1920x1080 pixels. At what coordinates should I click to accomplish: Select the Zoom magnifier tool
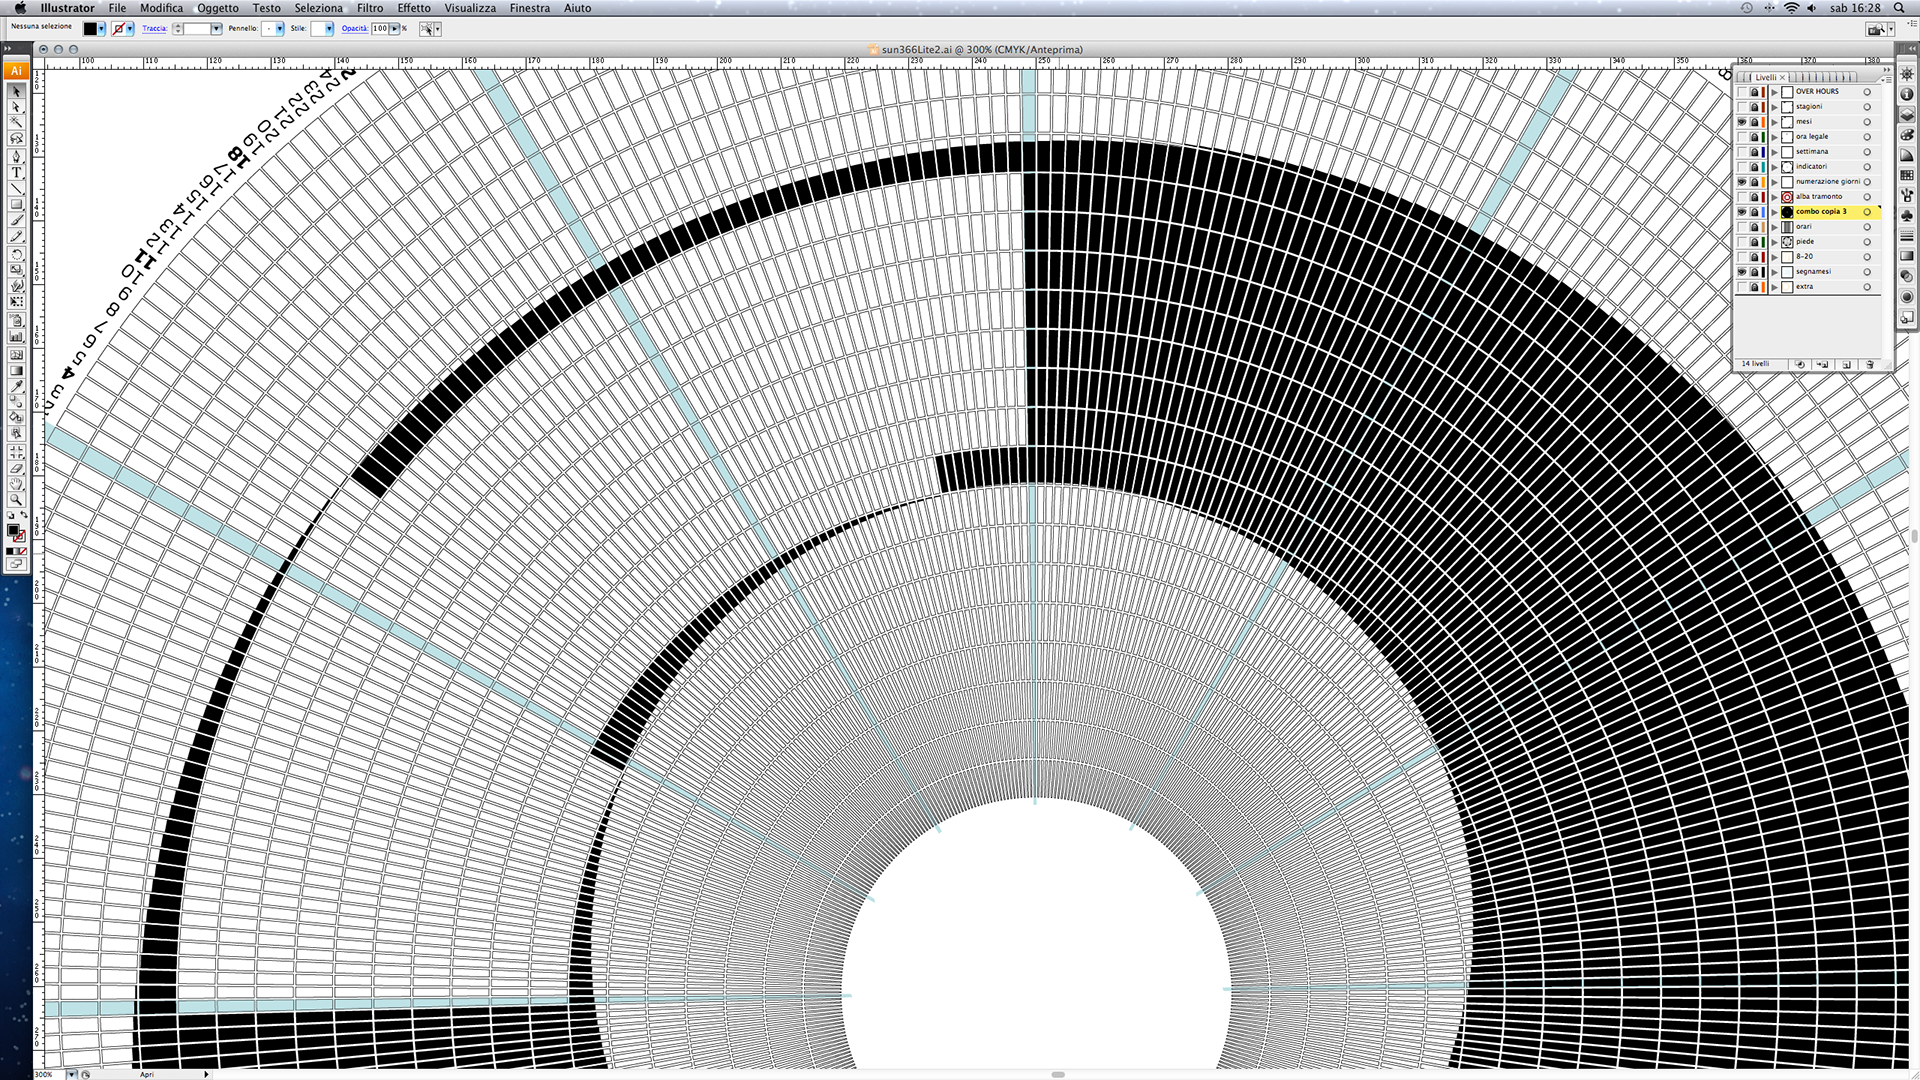[x=16, y=499]
